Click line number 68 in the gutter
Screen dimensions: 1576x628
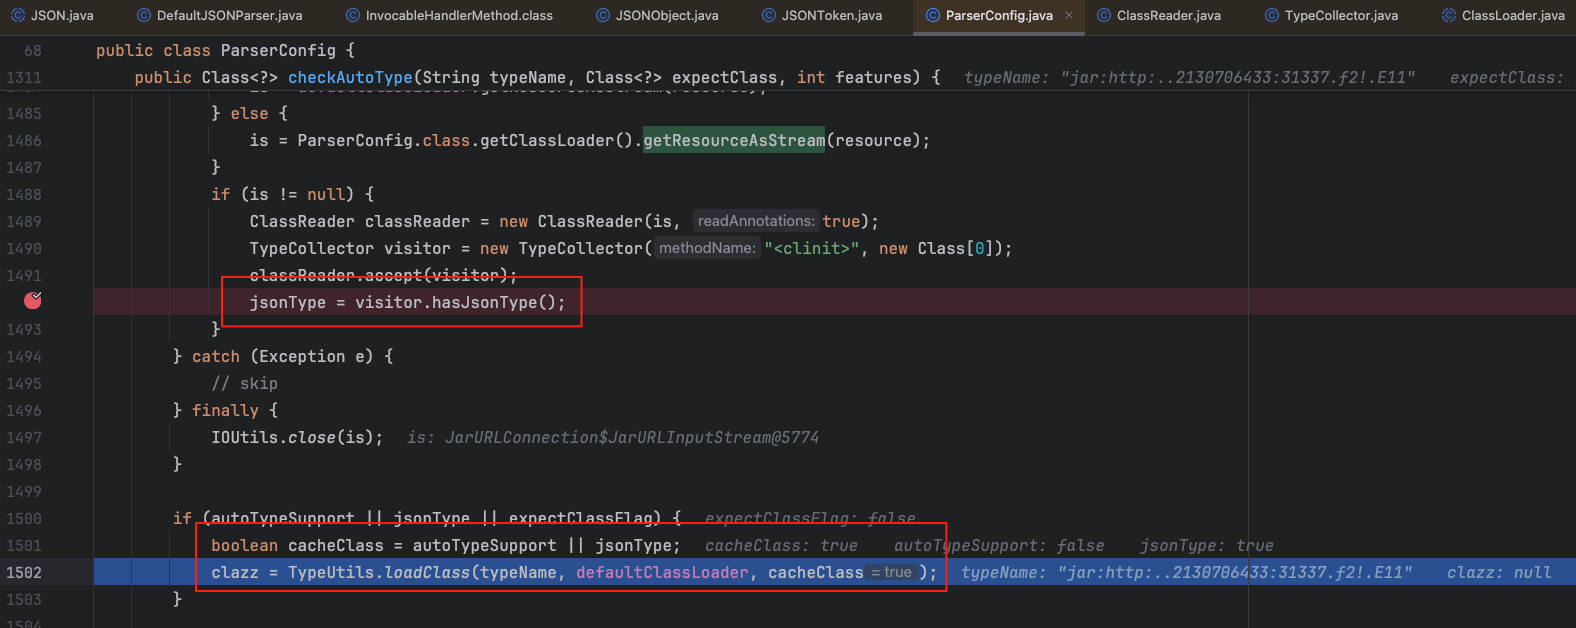tap(33, 50)
